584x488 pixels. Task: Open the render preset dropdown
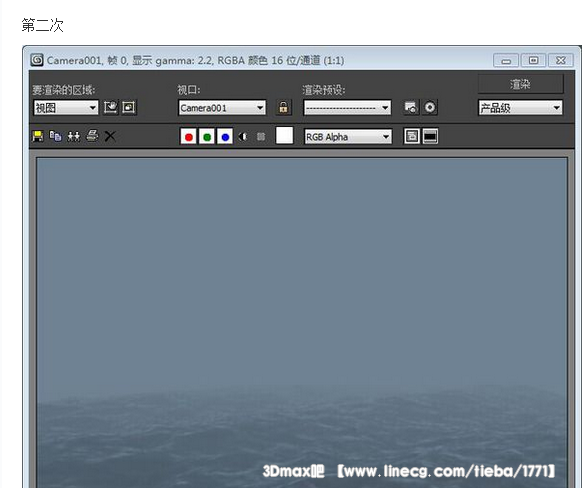pos(347,108)
